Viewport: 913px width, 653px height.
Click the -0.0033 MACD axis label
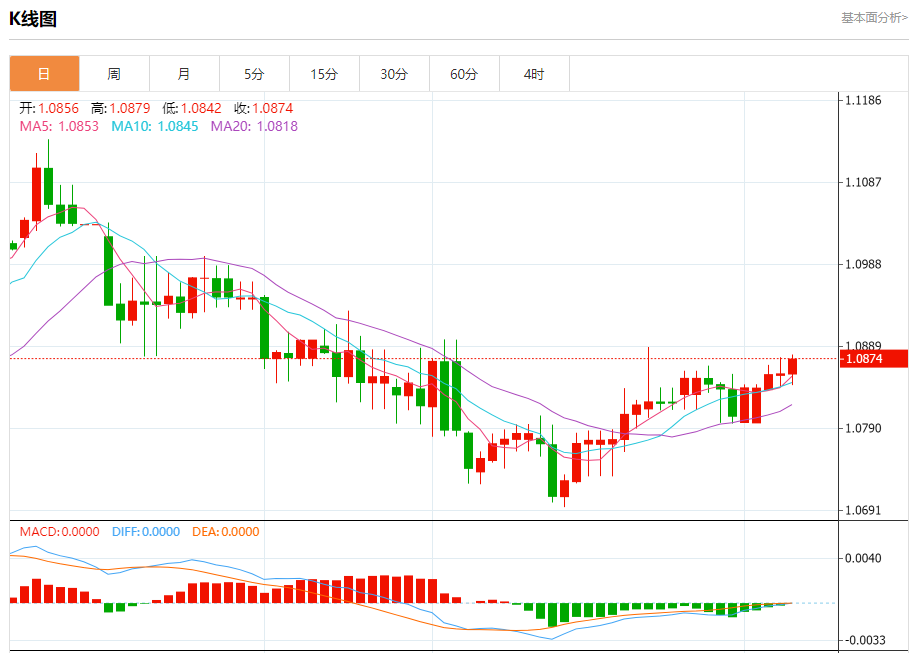click(864, 641)
